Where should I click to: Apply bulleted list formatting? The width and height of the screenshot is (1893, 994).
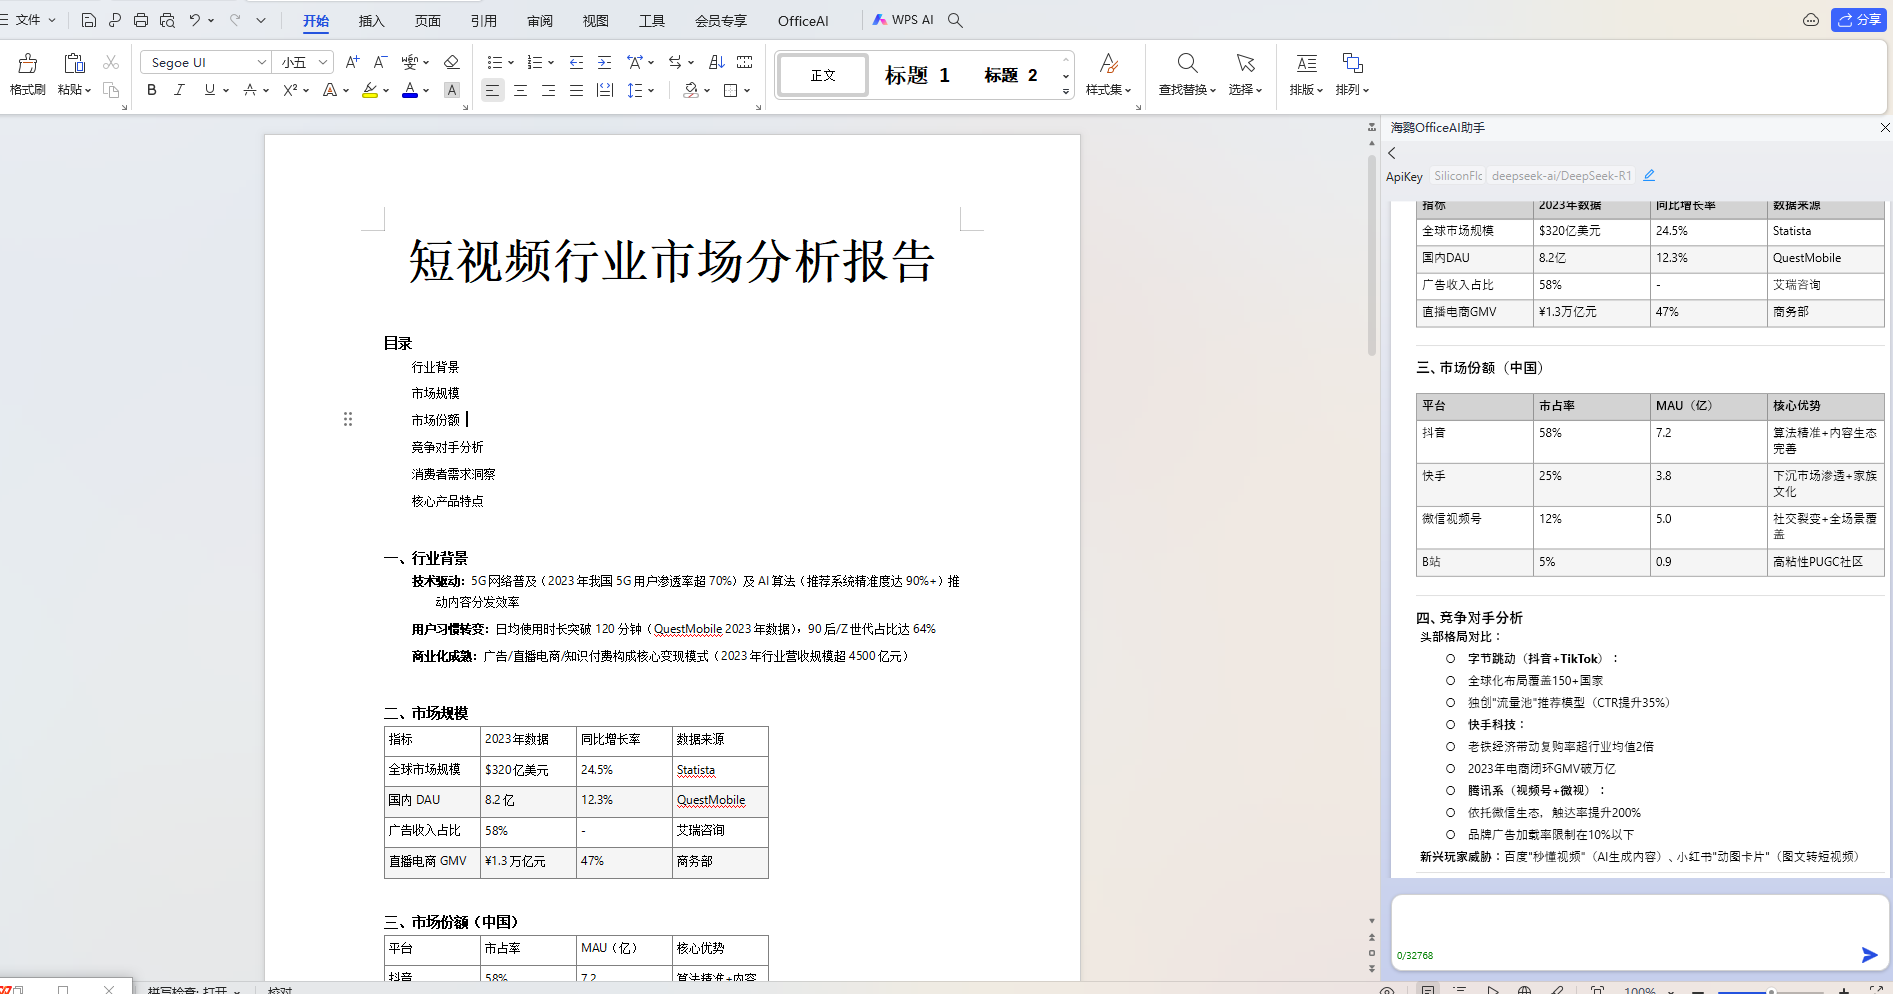click(x=494, y=62)
